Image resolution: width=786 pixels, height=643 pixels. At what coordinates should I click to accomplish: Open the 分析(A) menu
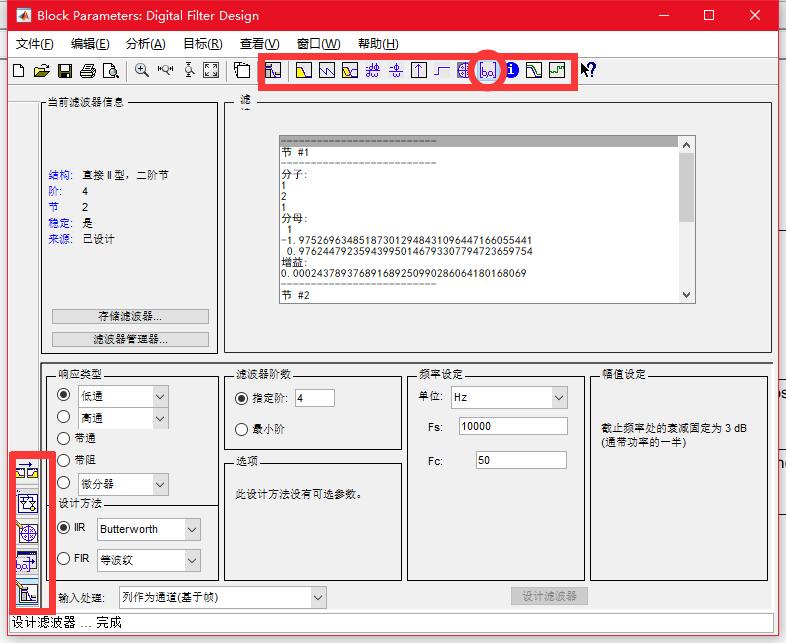coord(145,44)
